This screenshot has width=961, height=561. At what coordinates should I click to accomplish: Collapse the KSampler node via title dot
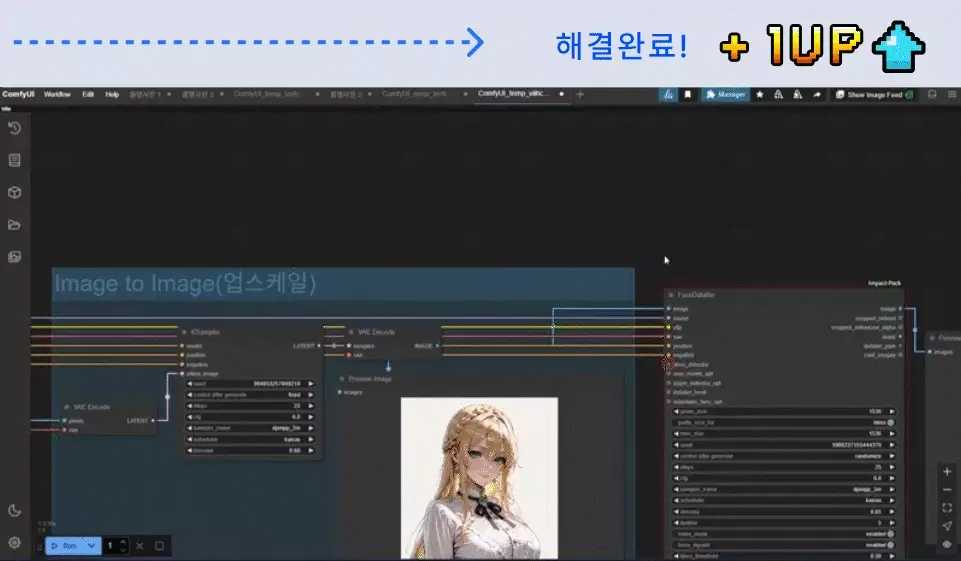click(x=184, y=332)
